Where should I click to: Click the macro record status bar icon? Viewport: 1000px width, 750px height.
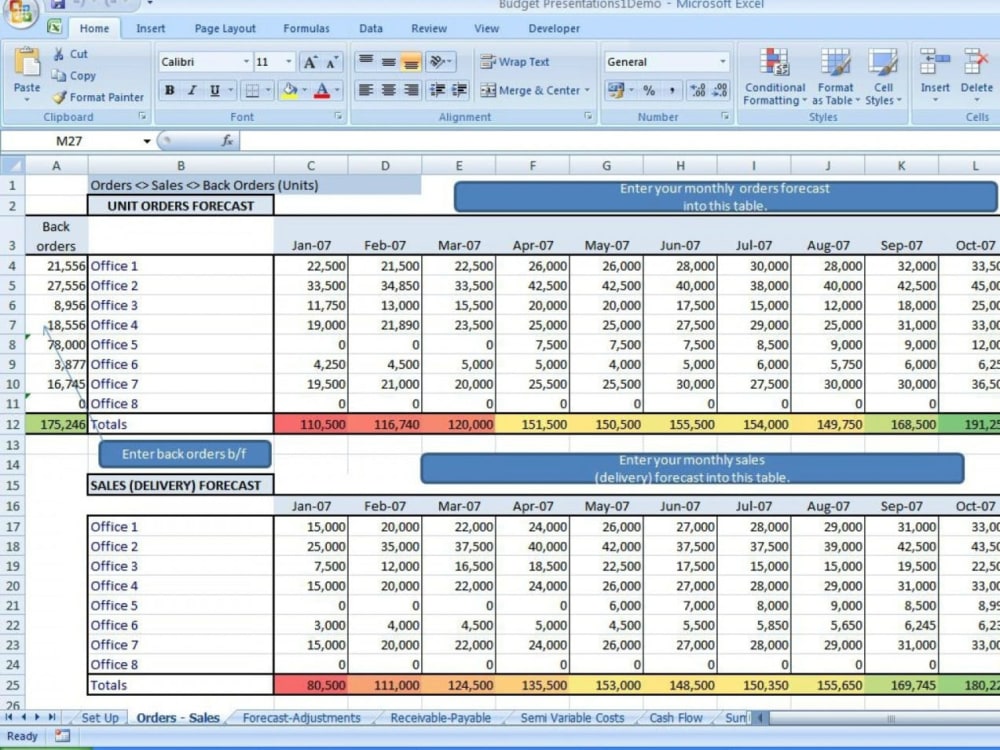(x=62, y=736)
